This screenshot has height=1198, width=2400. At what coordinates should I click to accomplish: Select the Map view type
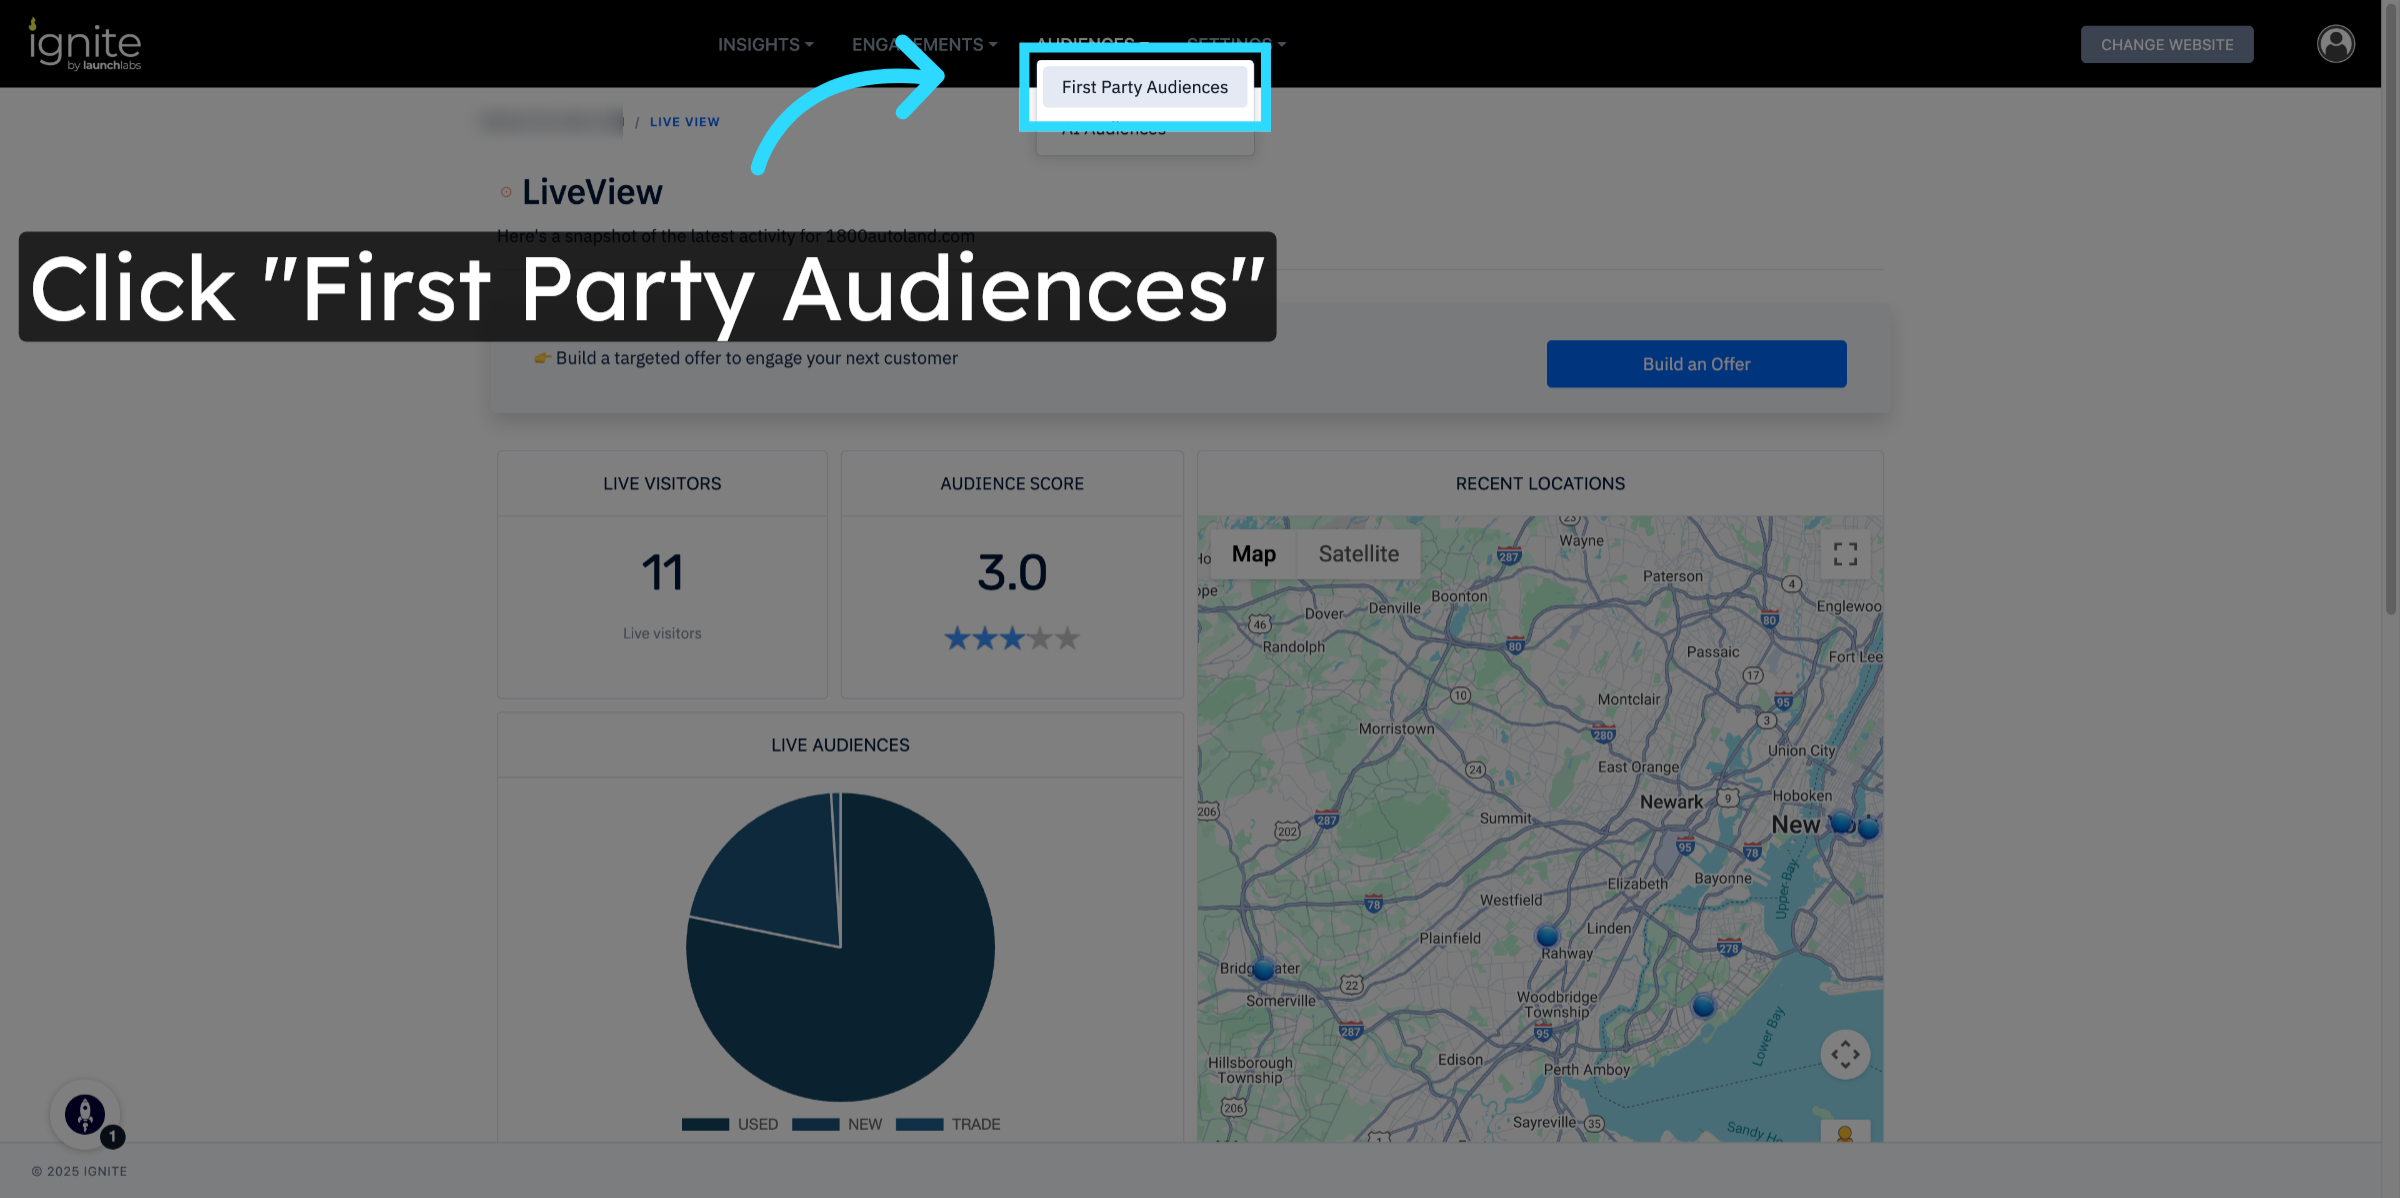[1253, 554]
